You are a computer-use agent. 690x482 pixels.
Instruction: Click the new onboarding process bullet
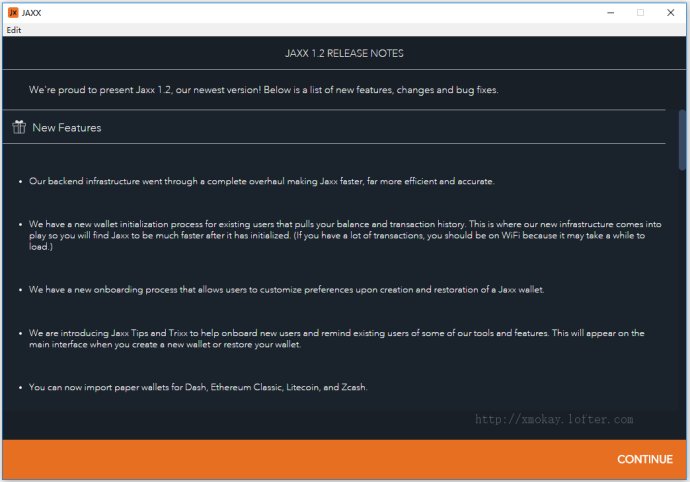(x=286, y=290)
